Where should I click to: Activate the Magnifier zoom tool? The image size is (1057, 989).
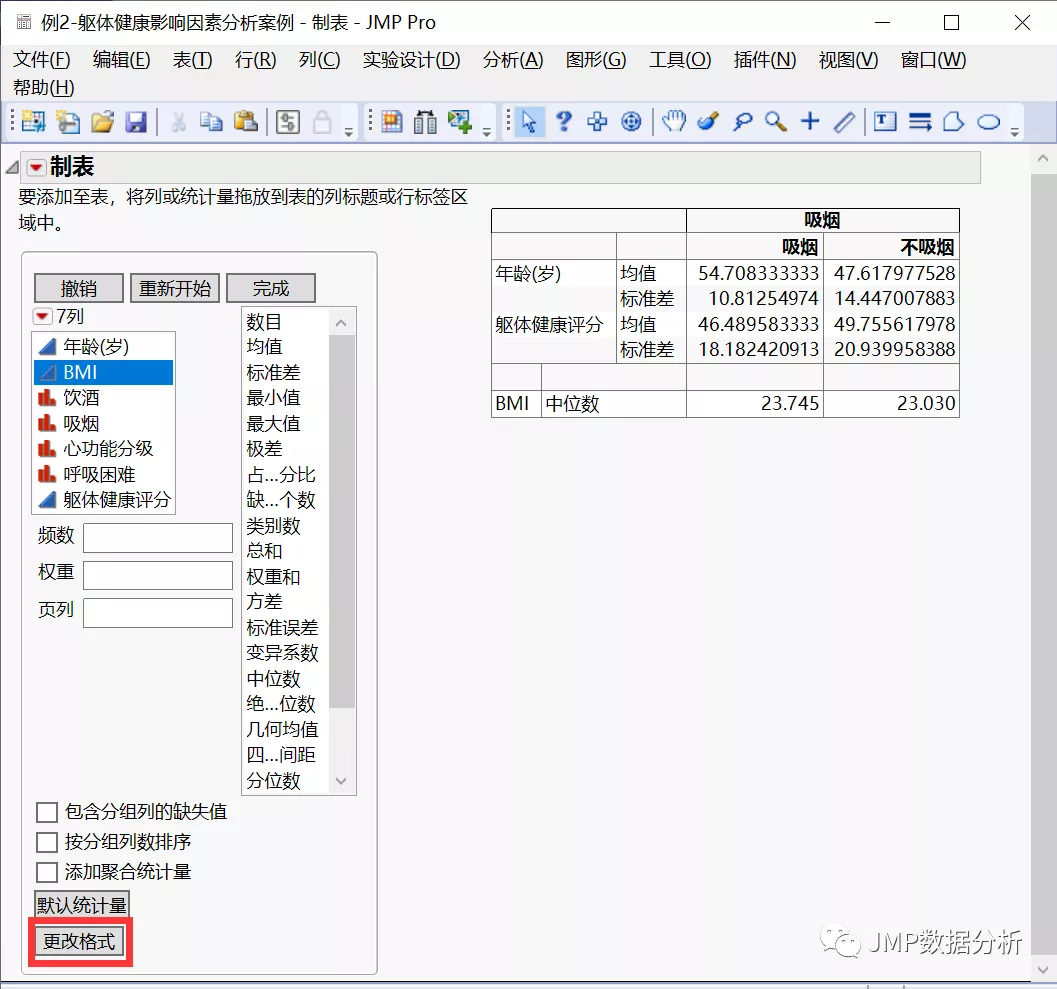tap(774, 121)
